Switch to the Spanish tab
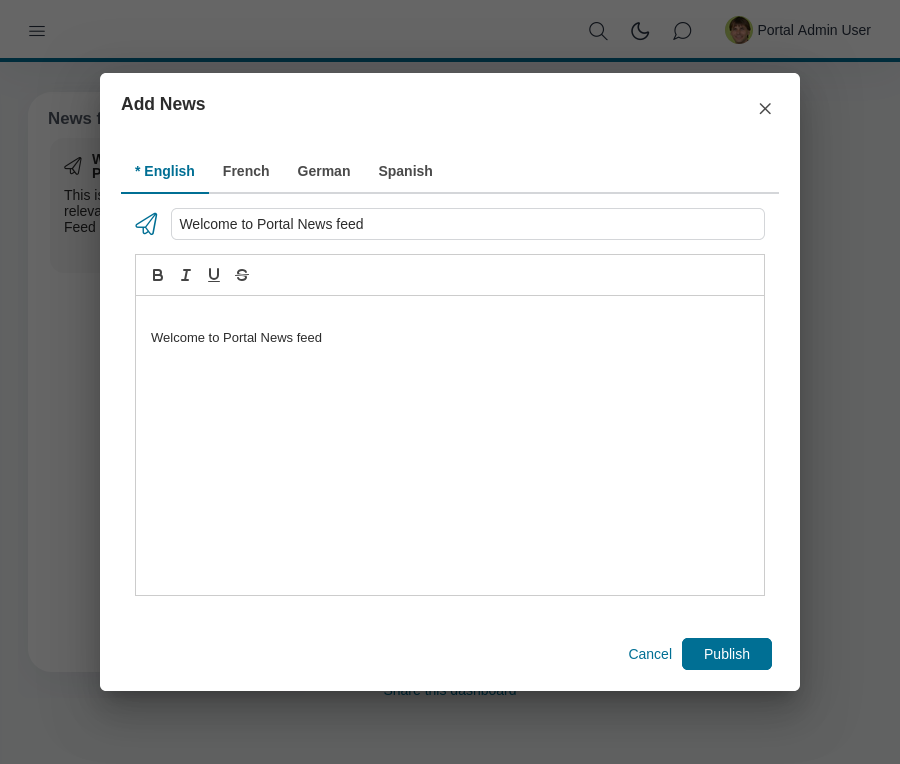The height and width of the screenshot is (764, 900). (405, 171)
